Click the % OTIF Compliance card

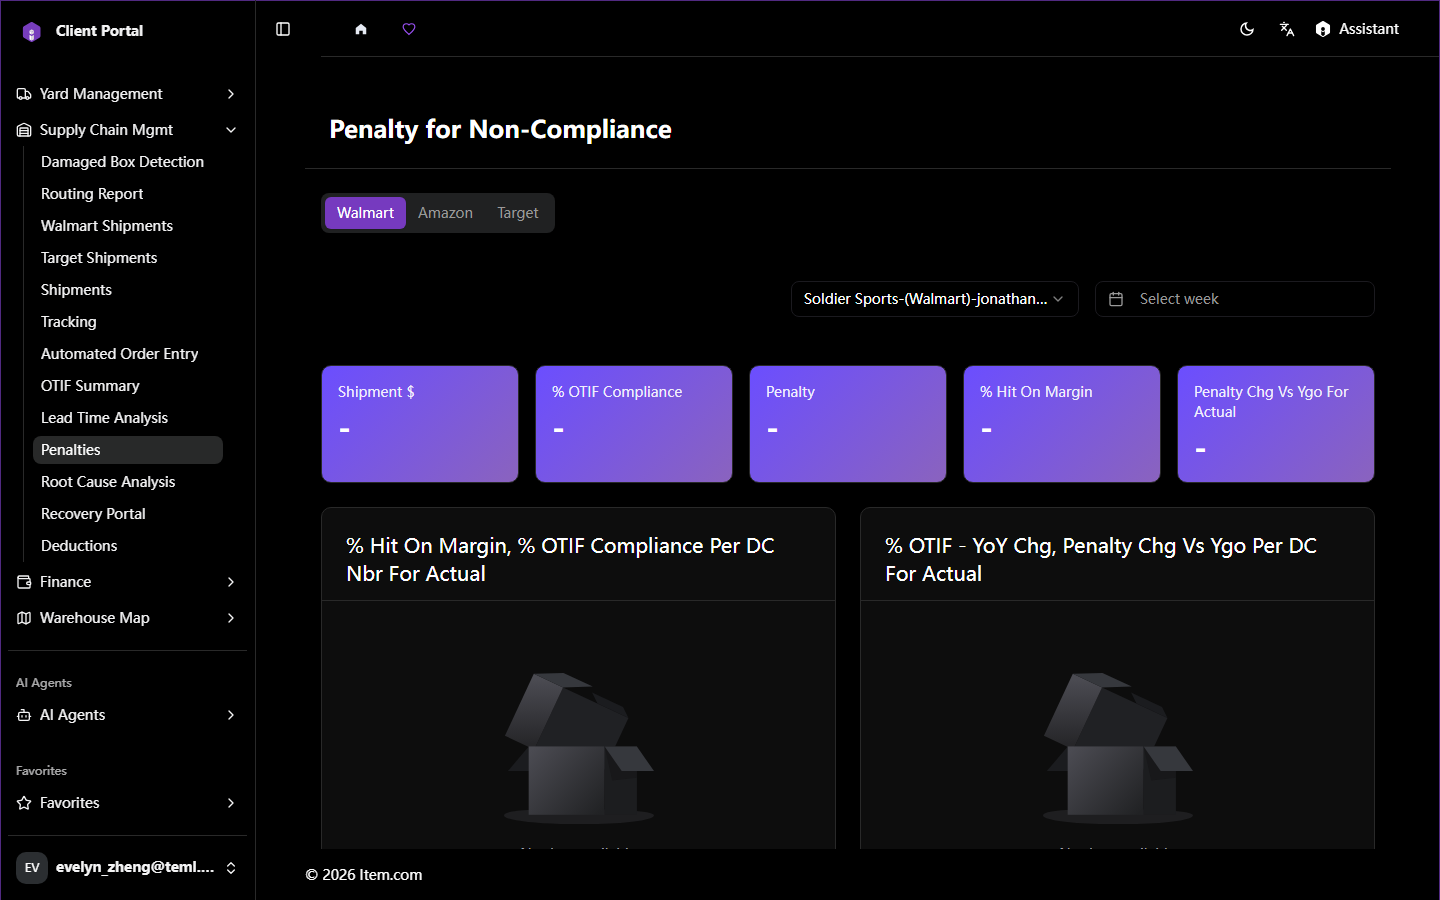coord(634,424)
